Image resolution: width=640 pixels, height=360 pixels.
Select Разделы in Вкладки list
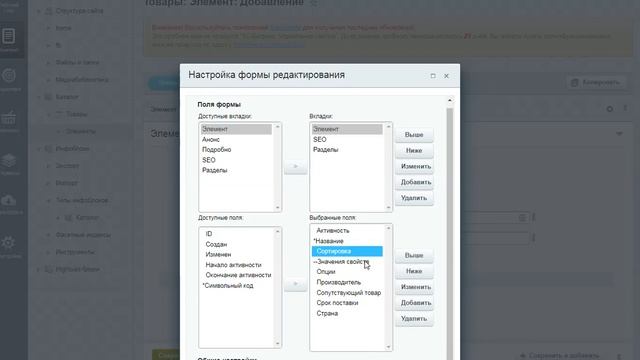(x=347, y=150)
